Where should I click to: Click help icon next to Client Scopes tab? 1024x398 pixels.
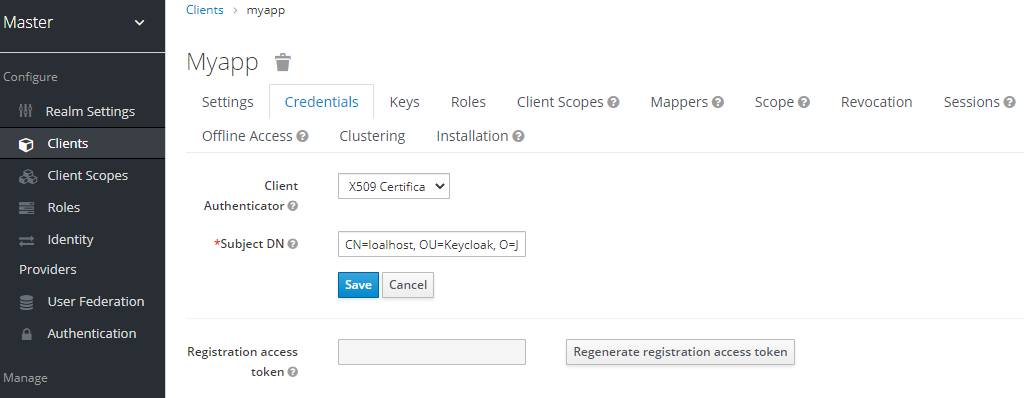[613, 103]
